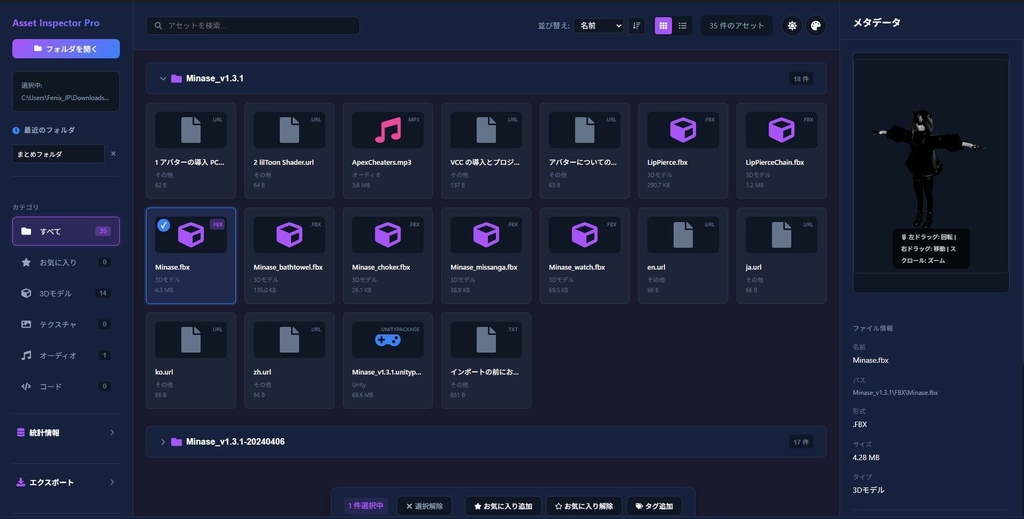
Task: Select the ko.url file icon
Action: point(191,339)
